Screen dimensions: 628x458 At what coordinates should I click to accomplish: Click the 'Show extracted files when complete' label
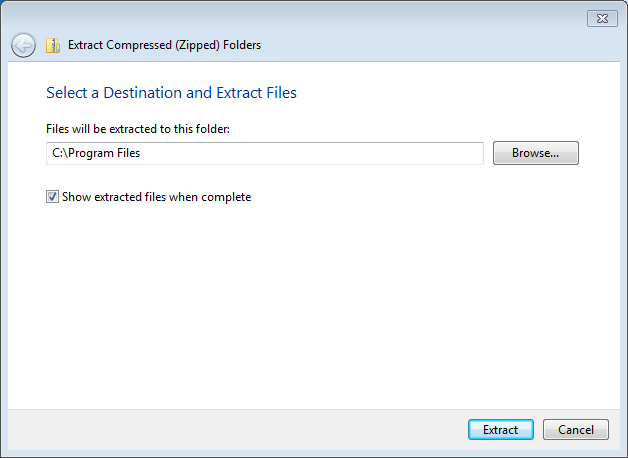157,197
